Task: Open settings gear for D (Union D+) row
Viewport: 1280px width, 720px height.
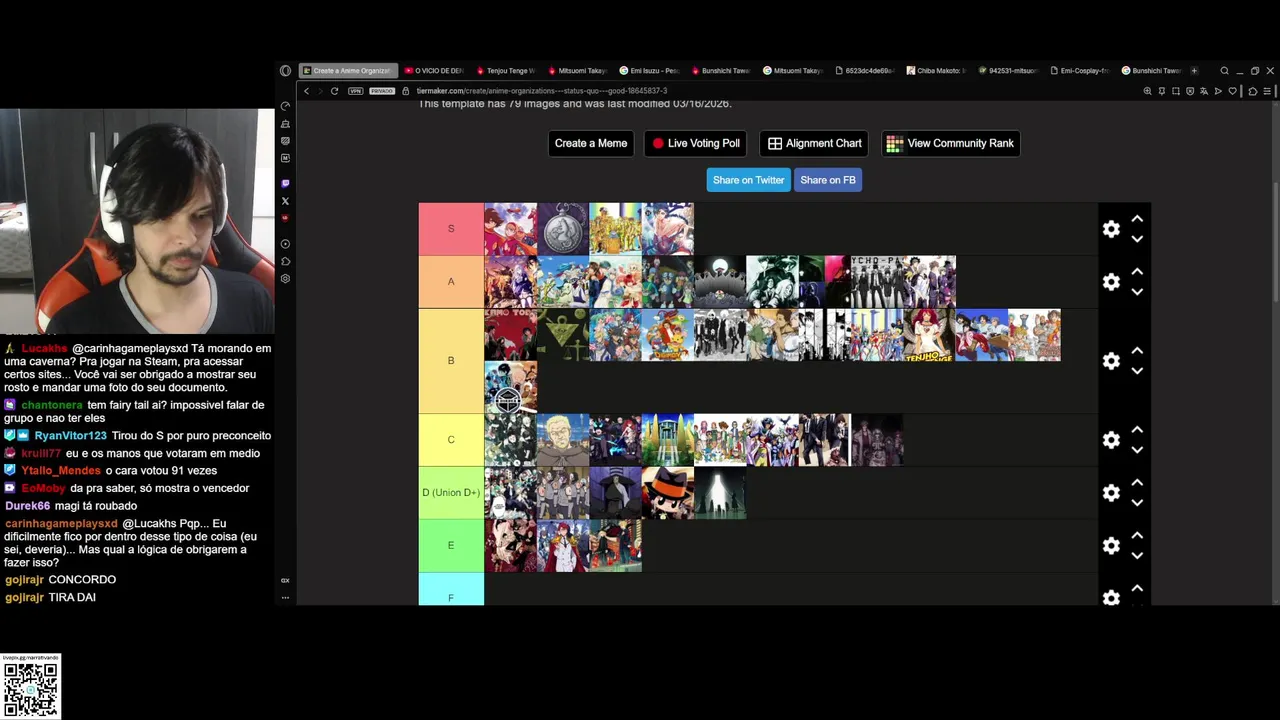Action: click(x=1111, y=493)
